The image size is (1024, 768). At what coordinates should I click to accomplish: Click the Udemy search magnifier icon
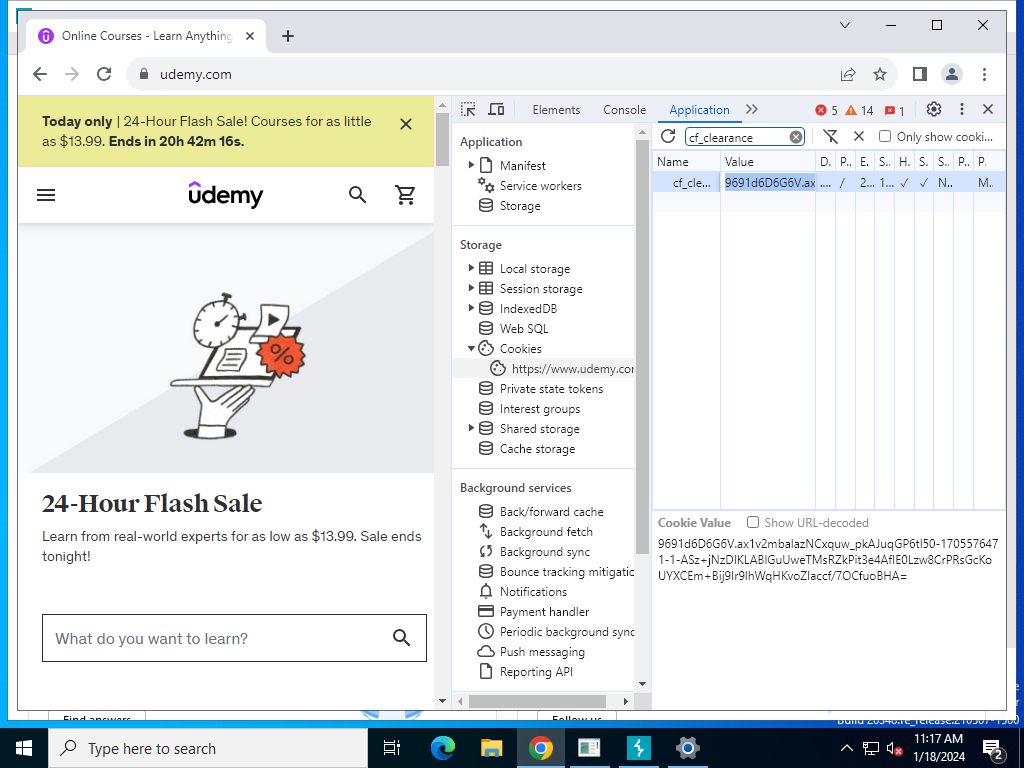click(357, 195)
